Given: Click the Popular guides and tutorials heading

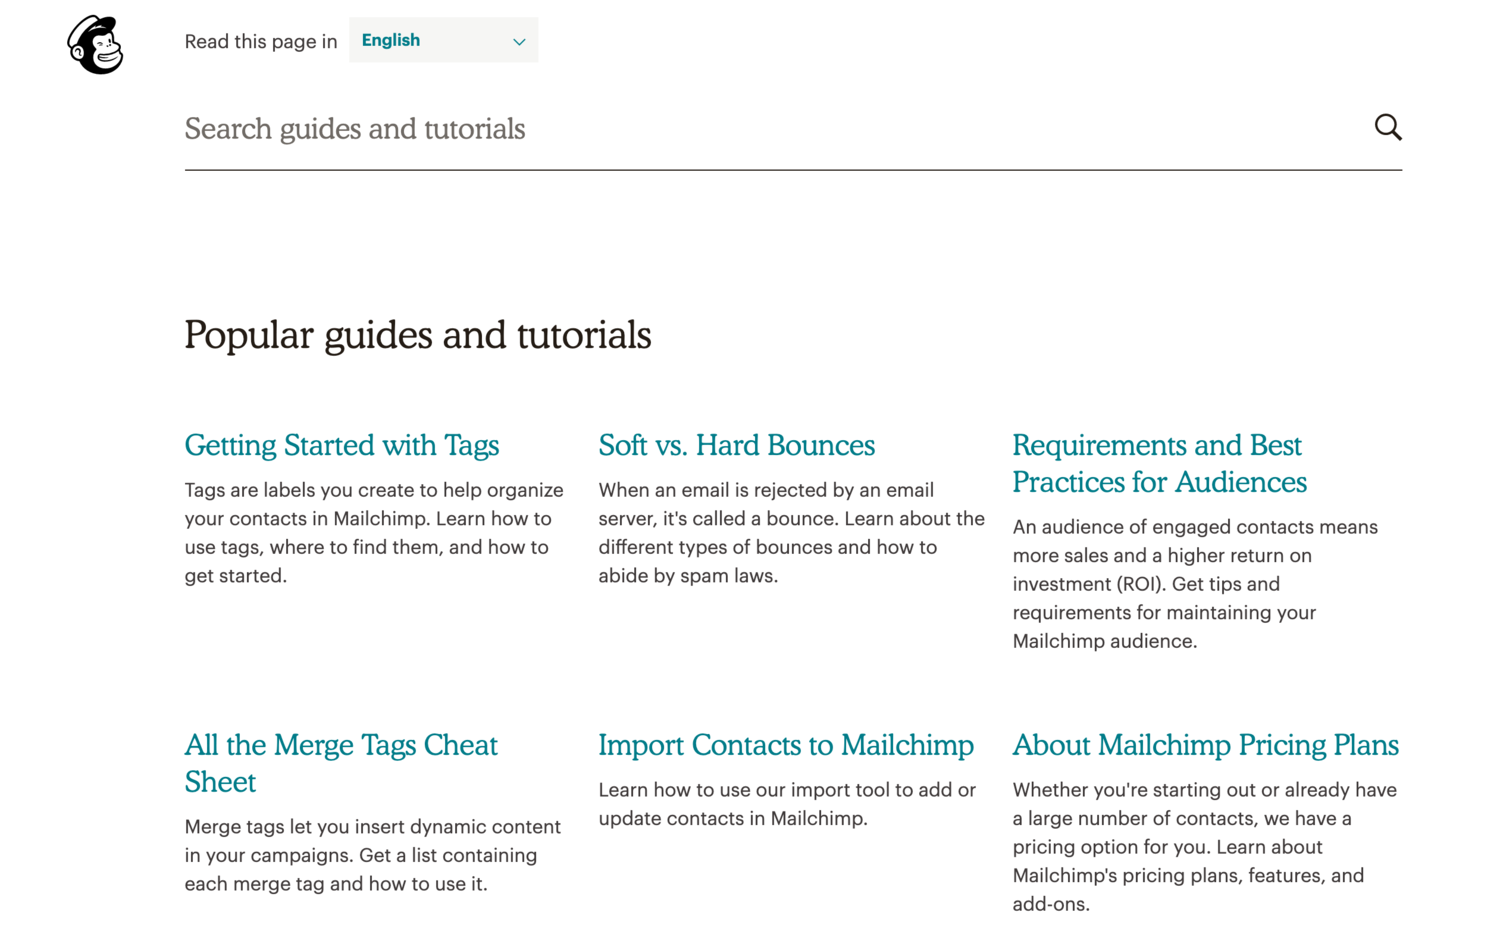Looking at the screenshot, I should pyautogui.click(x=418, y=335).
